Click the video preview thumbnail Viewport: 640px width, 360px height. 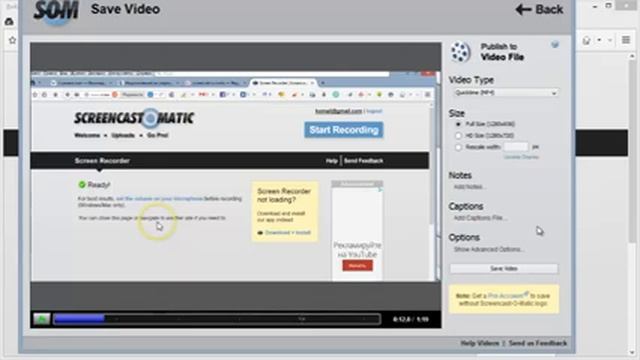[x=235, y=176]
